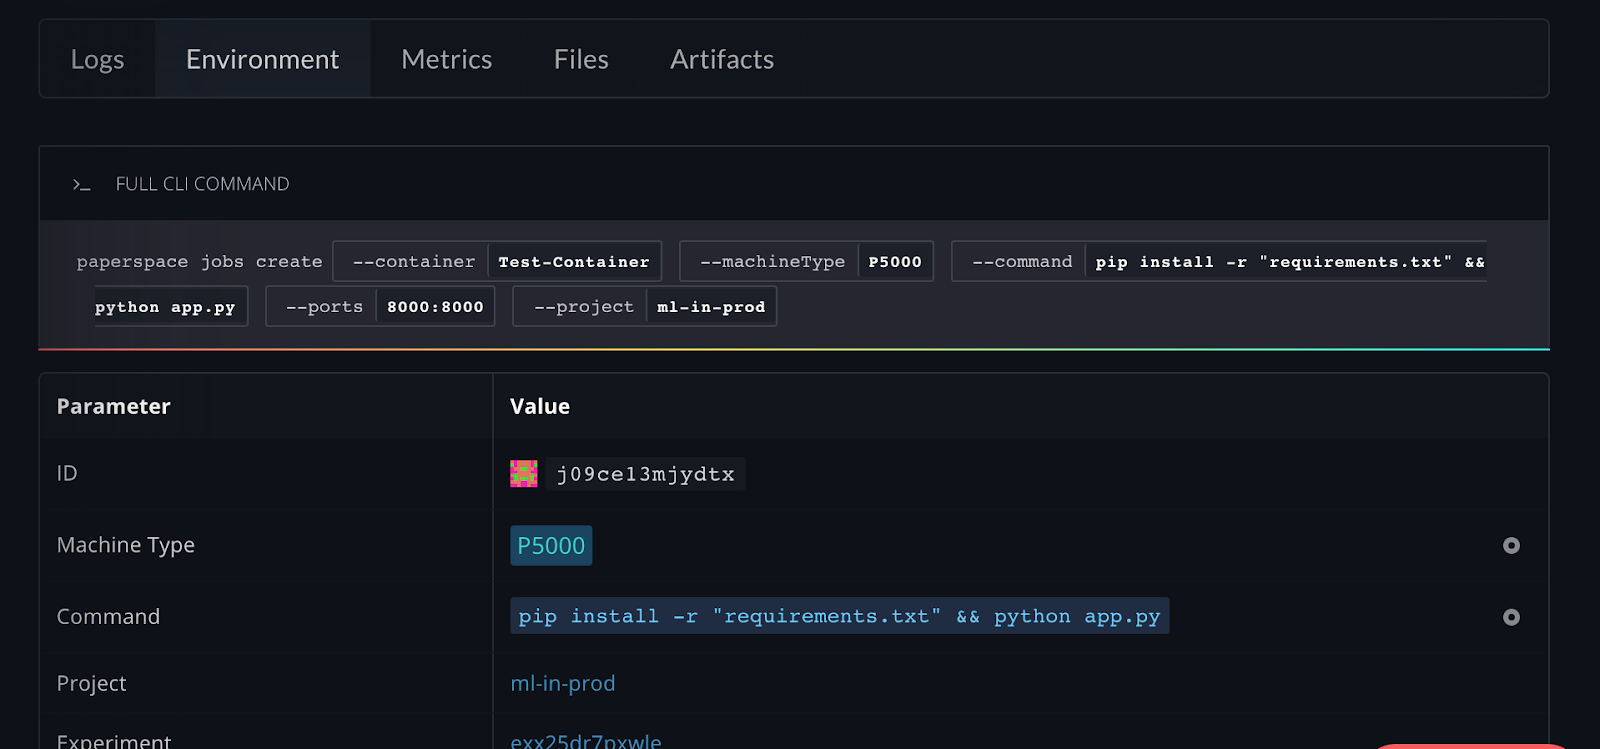The width and height of the screenshot is (1600, 749).
Task: Click the circle icon in the Machine Type row
Action: click(1511, 545)
